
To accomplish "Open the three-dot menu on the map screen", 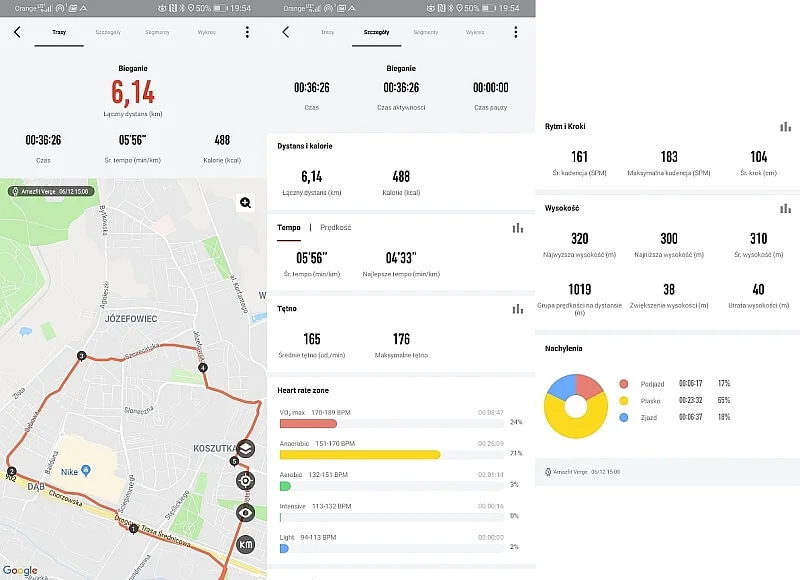I will pyautogui.click(x=247, y=32).
